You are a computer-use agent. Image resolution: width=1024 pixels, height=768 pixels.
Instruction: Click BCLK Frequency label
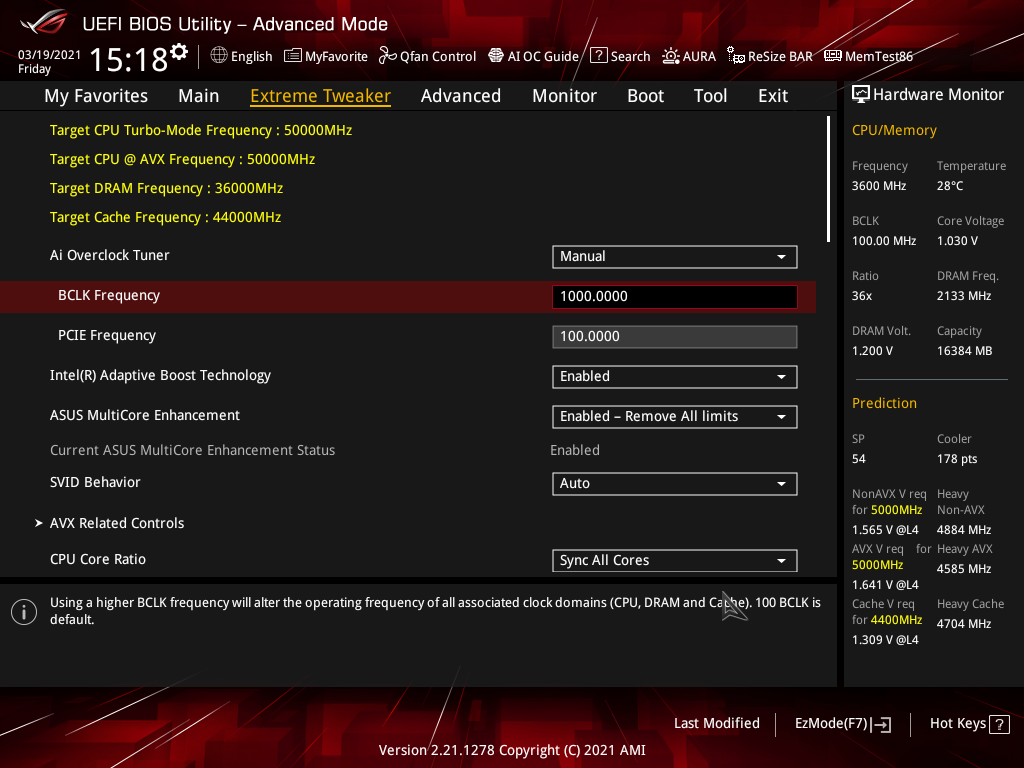tap(109, 295)
